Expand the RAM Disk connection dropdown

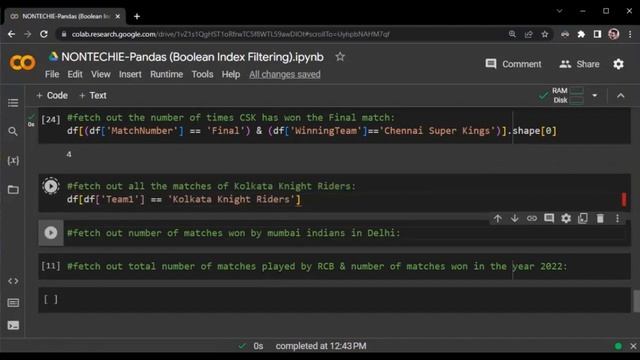click(595, 96)
